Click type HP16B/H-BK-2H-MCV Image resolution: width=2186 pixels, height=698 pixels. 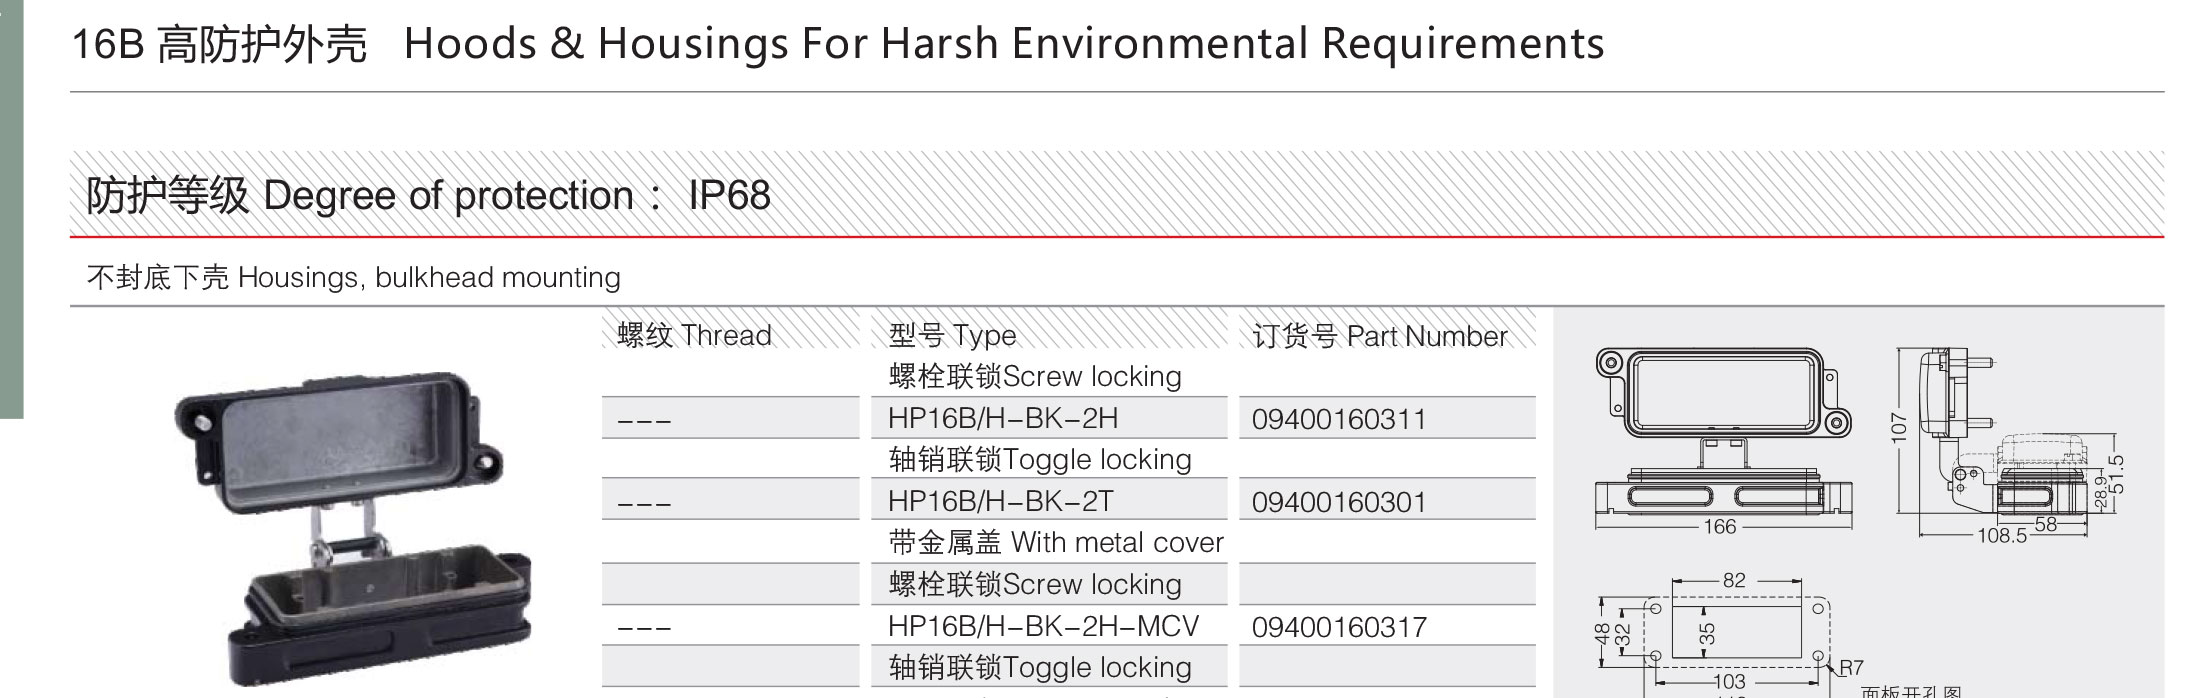click(x=1043, y=626)
